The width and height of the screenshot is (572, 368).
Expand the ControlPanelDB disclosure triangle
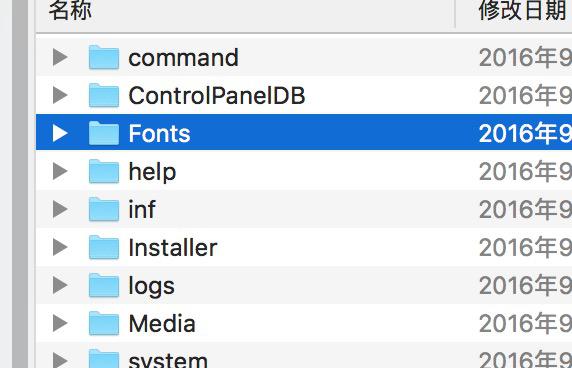tap(60, 95)
